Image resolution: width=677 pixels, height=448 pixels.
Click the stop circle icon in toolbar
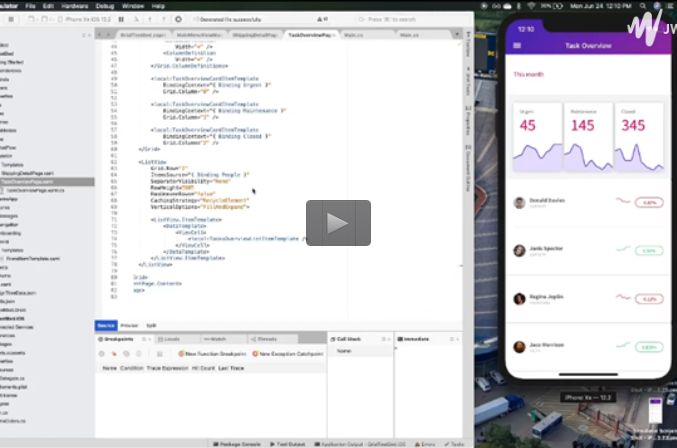(180, 18)
